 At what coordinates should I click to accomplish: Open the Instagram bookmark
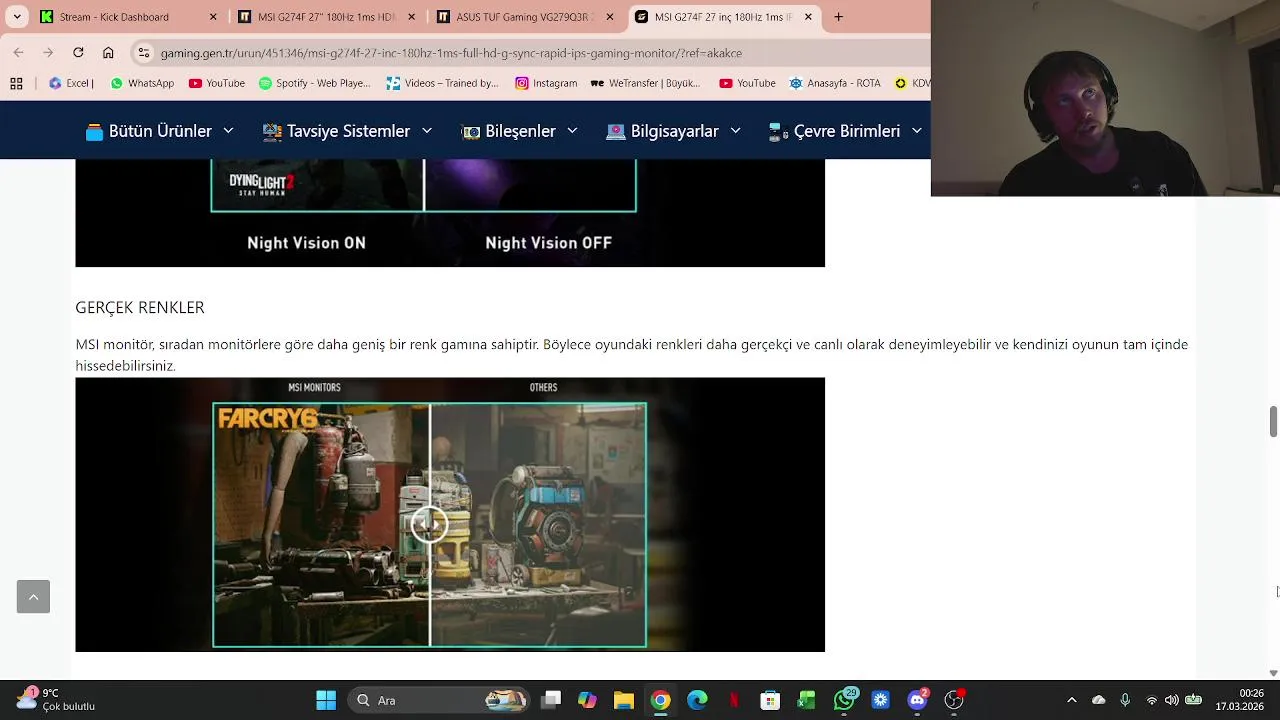[x=546, y=84]
